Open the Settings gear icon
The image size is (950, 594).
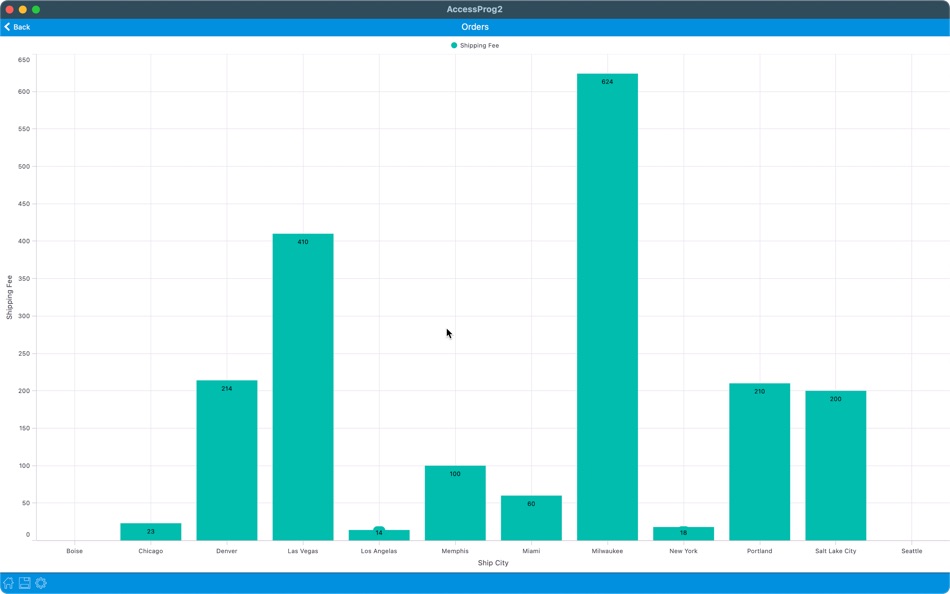[x=41, y=583]
